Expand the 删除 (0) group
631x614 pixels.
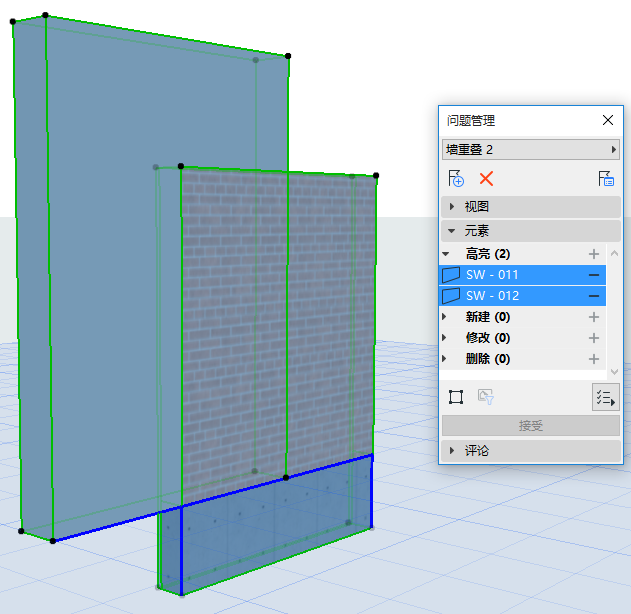[x=444, y=359]
